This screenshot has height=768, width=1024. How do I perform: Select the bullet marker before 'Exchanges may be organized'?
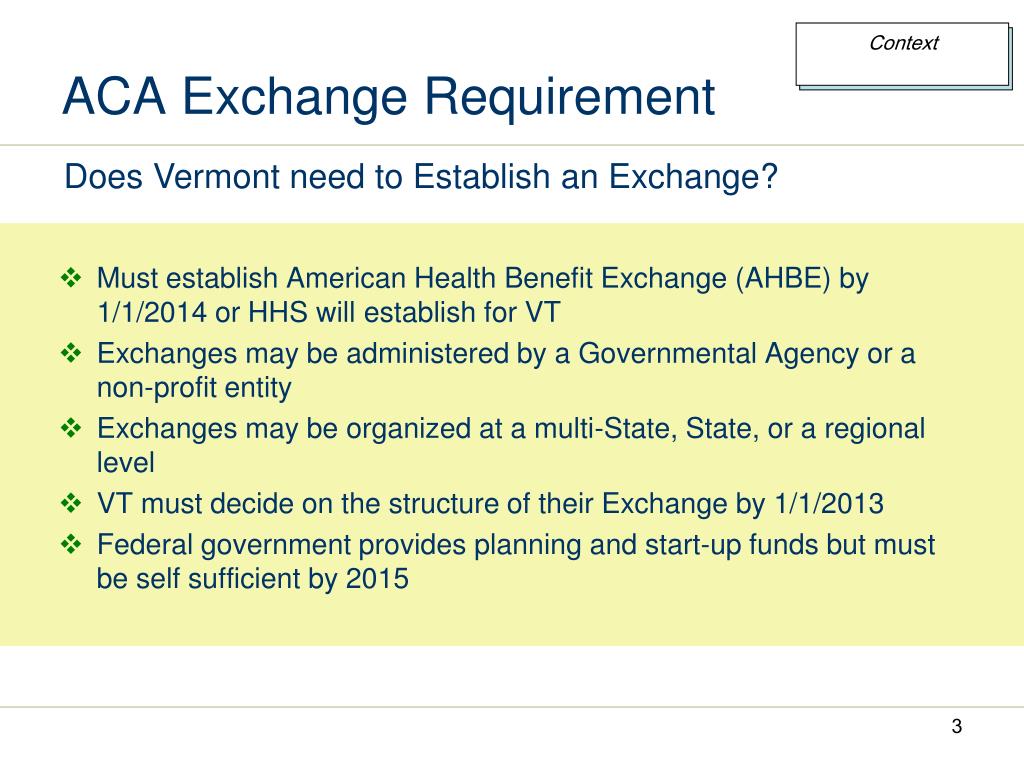coord(71,428)
